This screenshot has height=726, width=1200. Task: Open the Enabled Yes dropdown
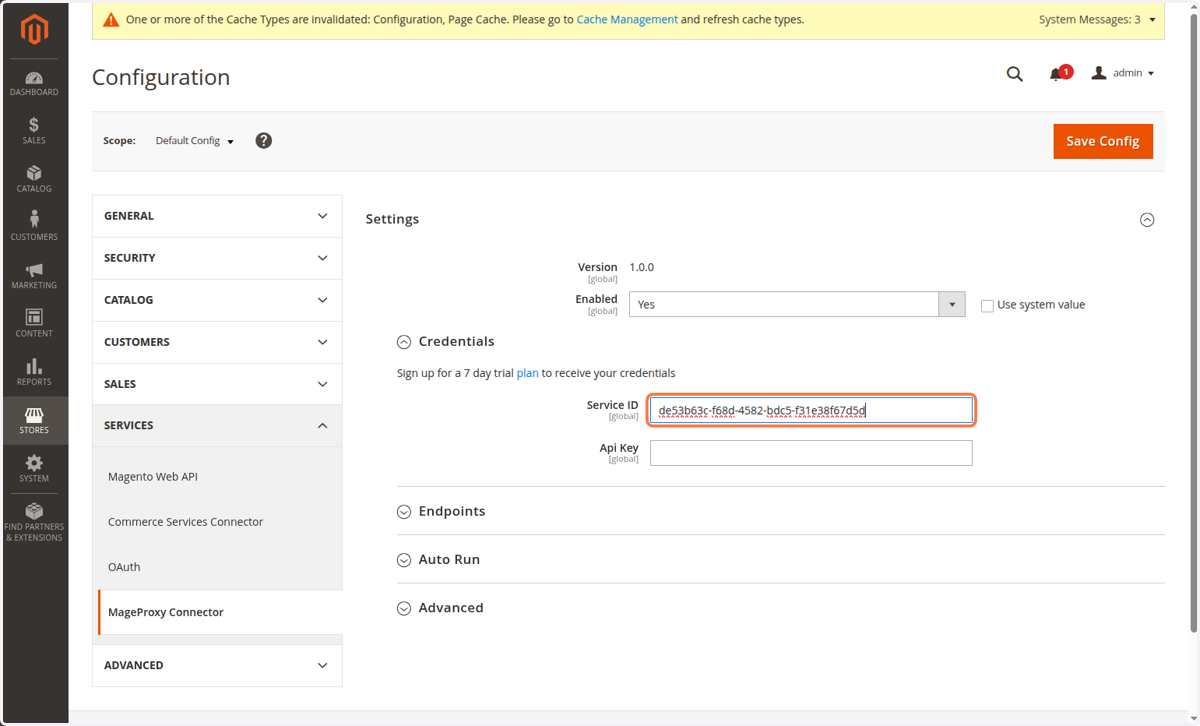click(x=797, y=304)
